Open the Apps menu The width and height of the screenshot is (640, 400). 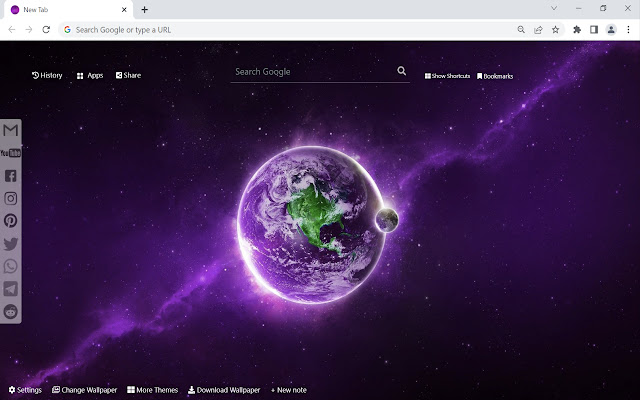tap(90, 76)
